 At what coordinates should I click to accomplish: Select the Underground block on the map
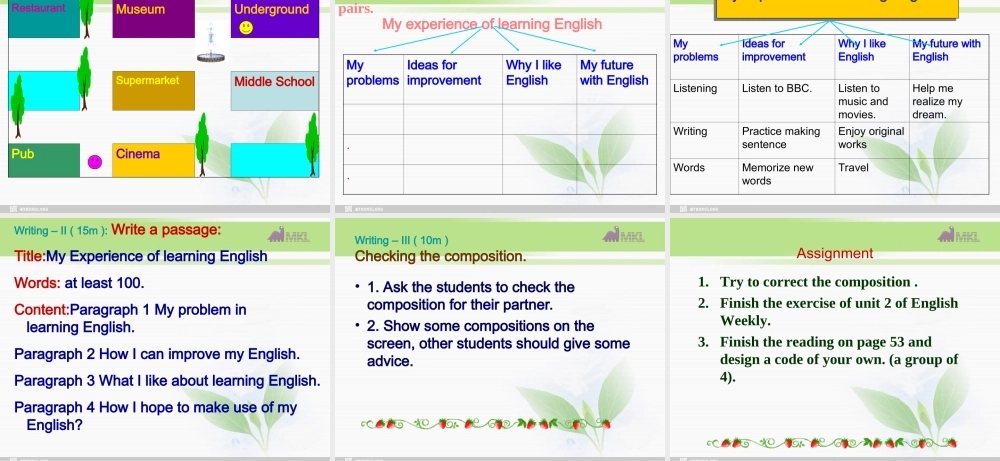tap(275, 19)
